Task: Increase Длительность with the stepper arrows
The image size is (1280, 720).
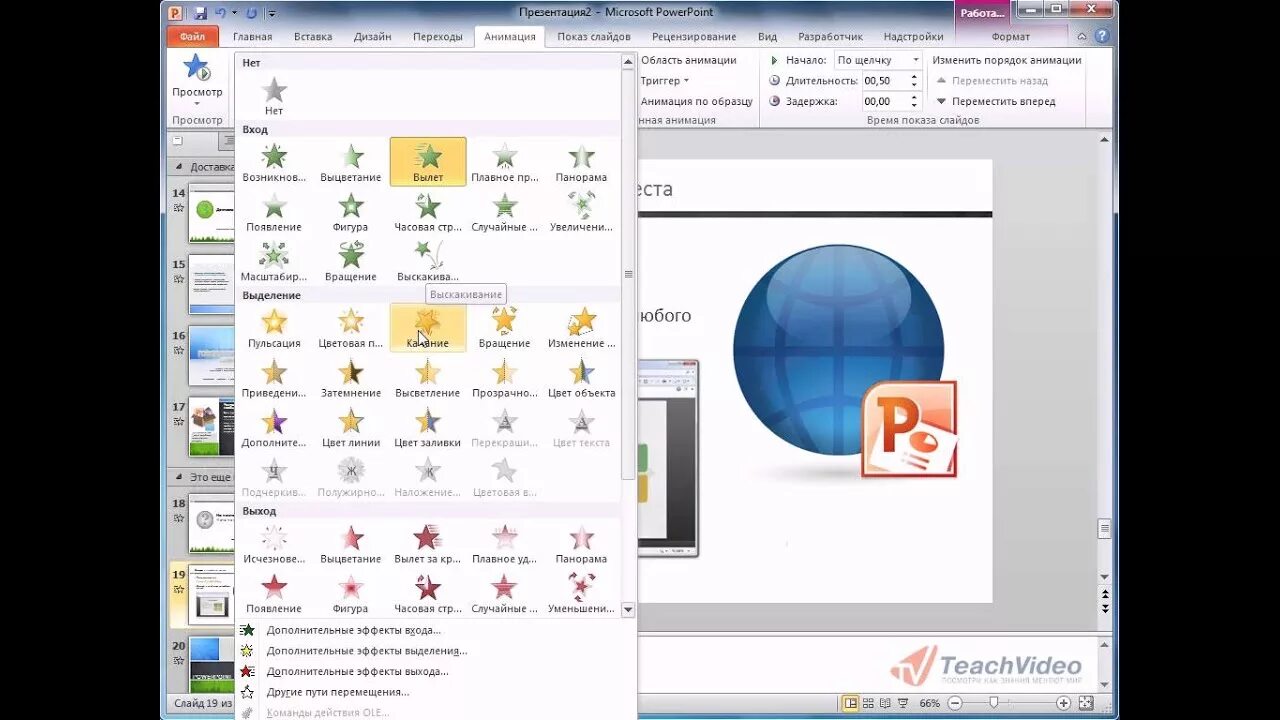Action: coord(914,77)
